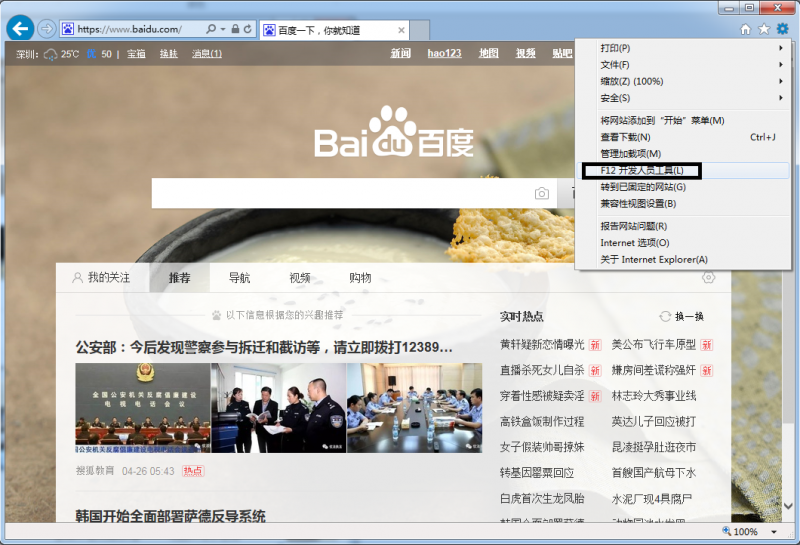The height and width of the screenshot is (545, 800).
Task: Open the 公安部 headline news article
Action: click(264, 348)
